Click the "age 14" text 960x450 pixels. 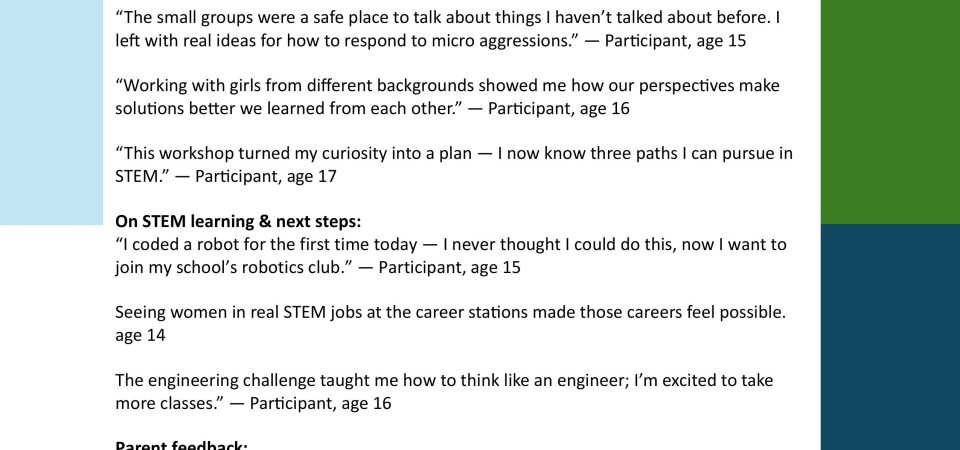pos(140,336)
